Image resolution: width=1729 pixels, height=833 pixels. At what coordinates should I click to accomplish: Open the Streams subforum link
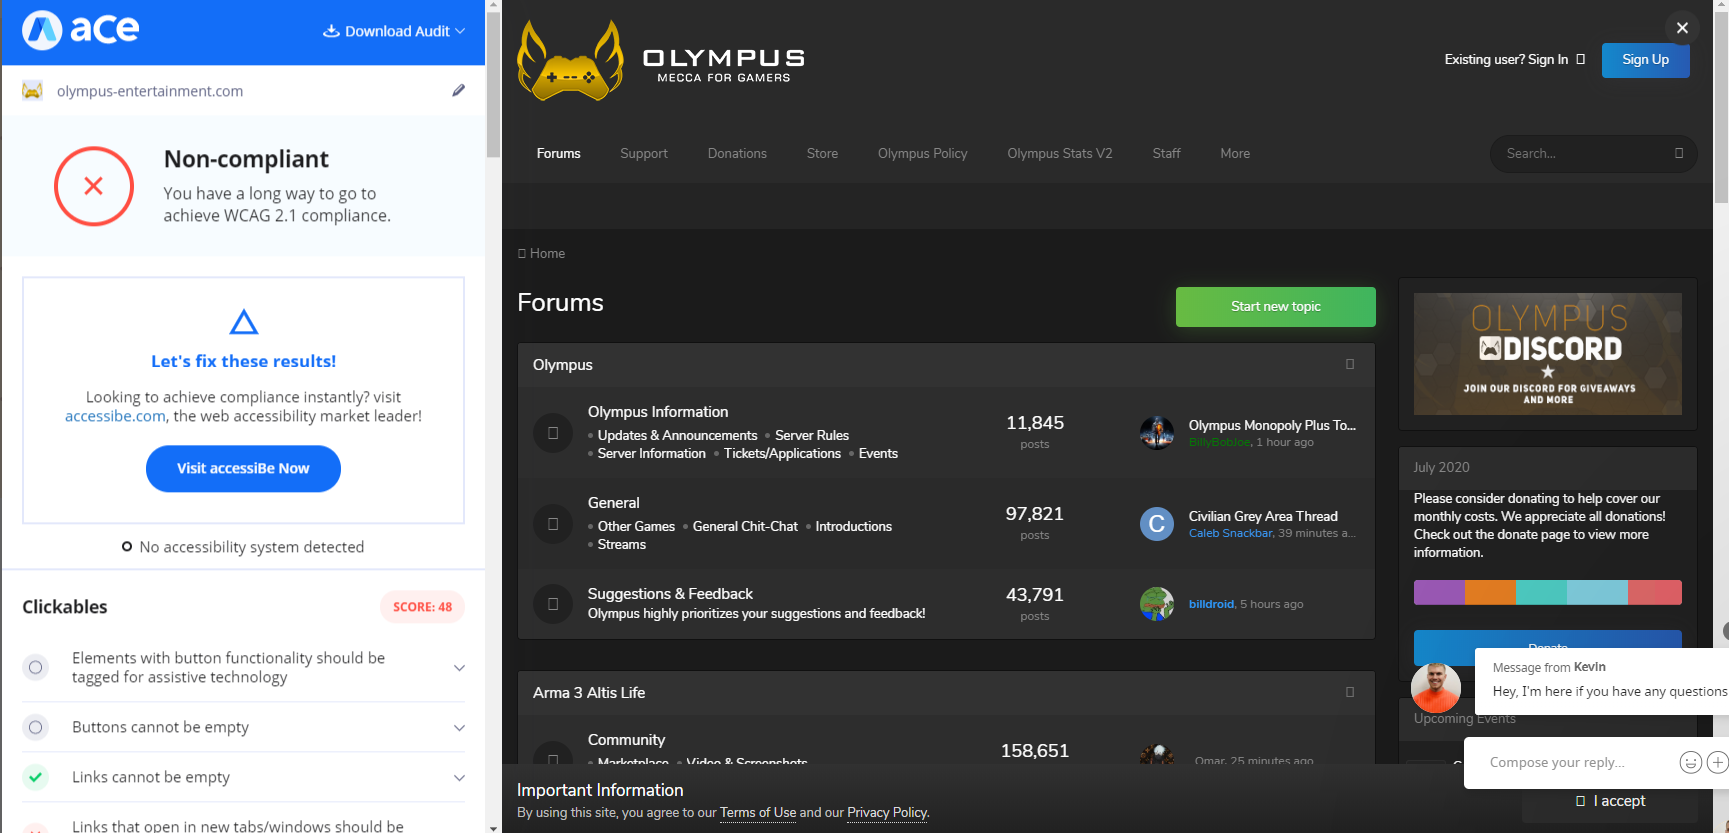click(x=622, y=544)
